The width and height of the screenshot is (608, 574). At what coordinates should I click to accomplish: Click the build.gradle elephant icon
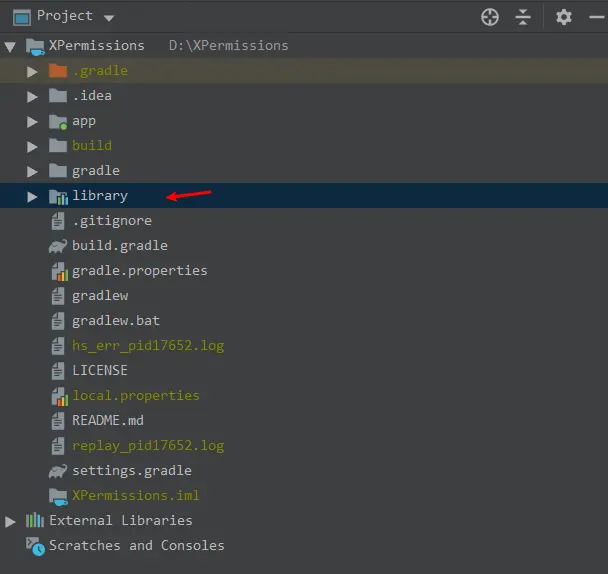coord(58,246)
